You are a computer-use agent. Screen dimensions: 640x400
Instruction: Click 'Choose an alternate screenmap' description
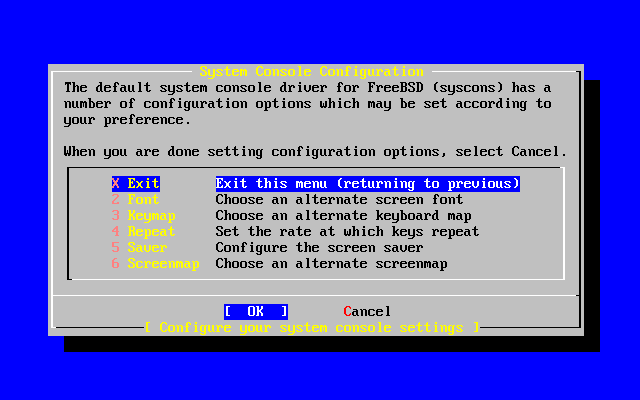(331, 264)
